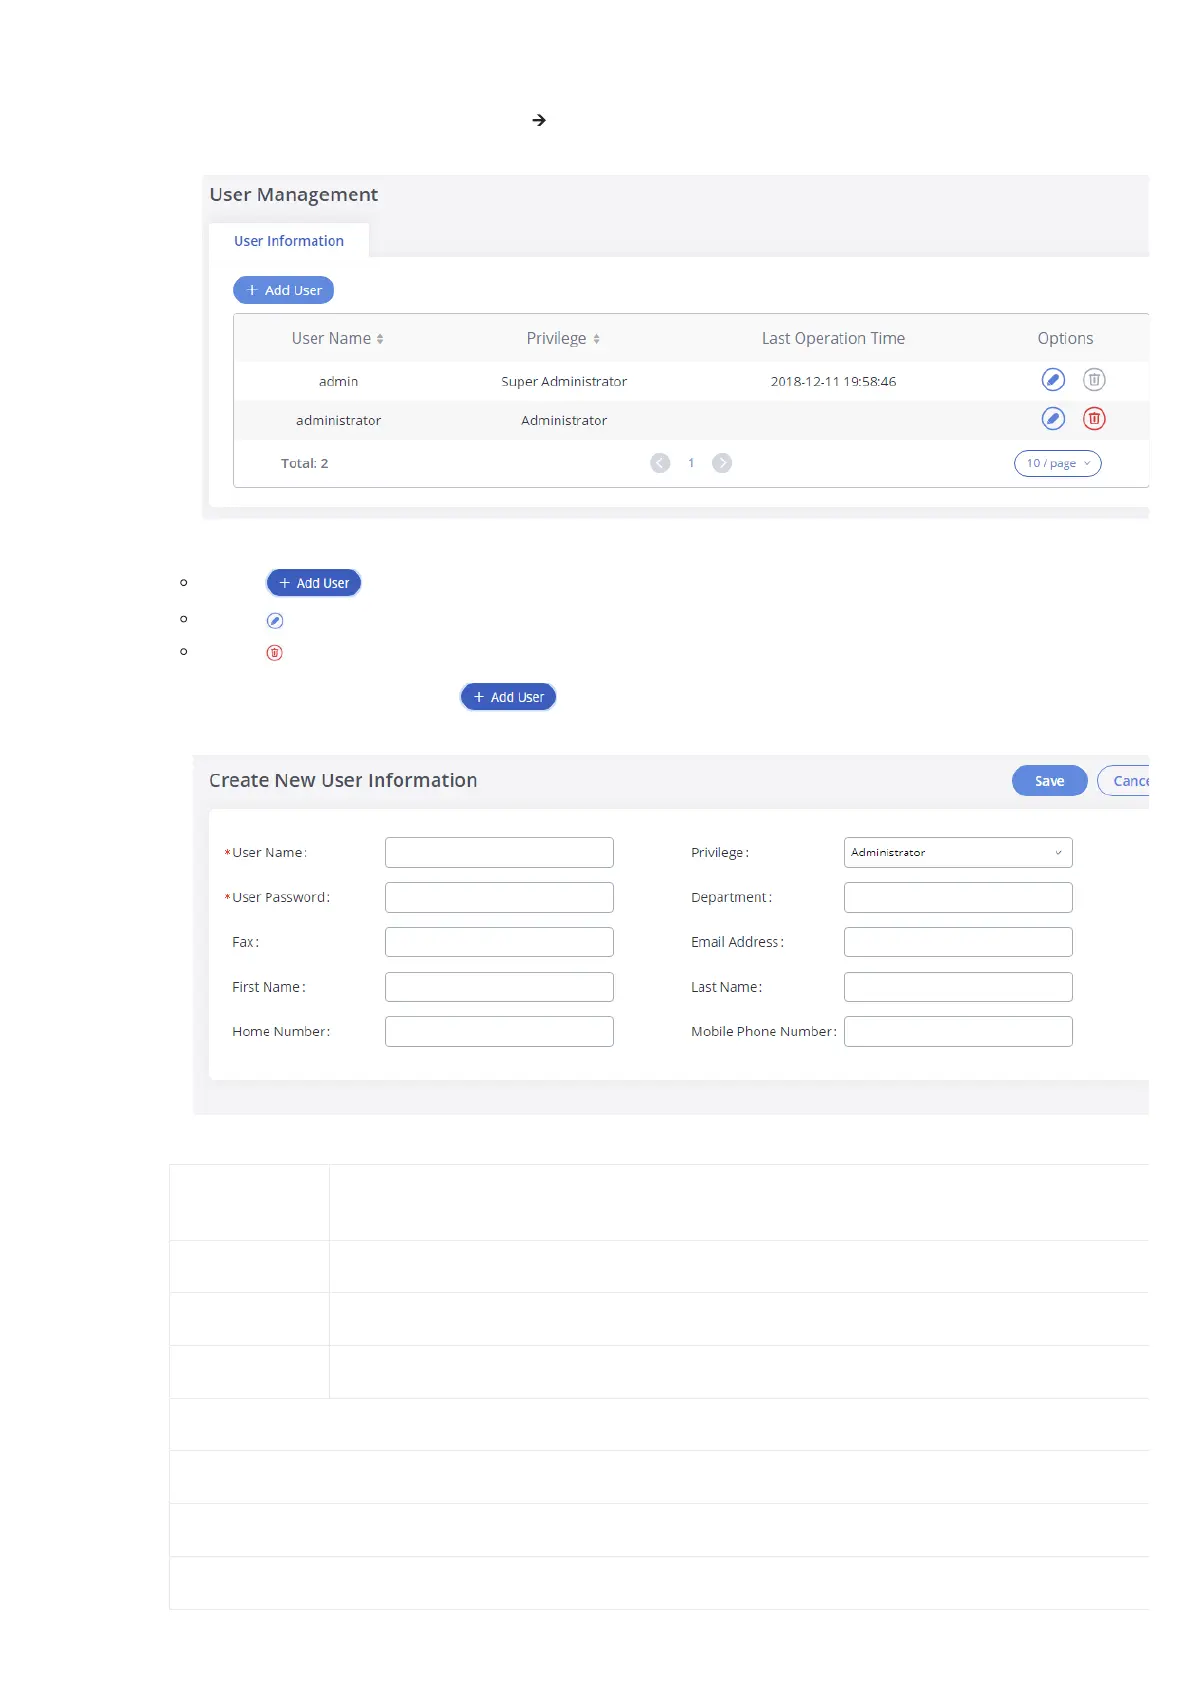Select page number 1 in pagination
This screenshot has height=1684, width=1190.
[x=691, y=463]
